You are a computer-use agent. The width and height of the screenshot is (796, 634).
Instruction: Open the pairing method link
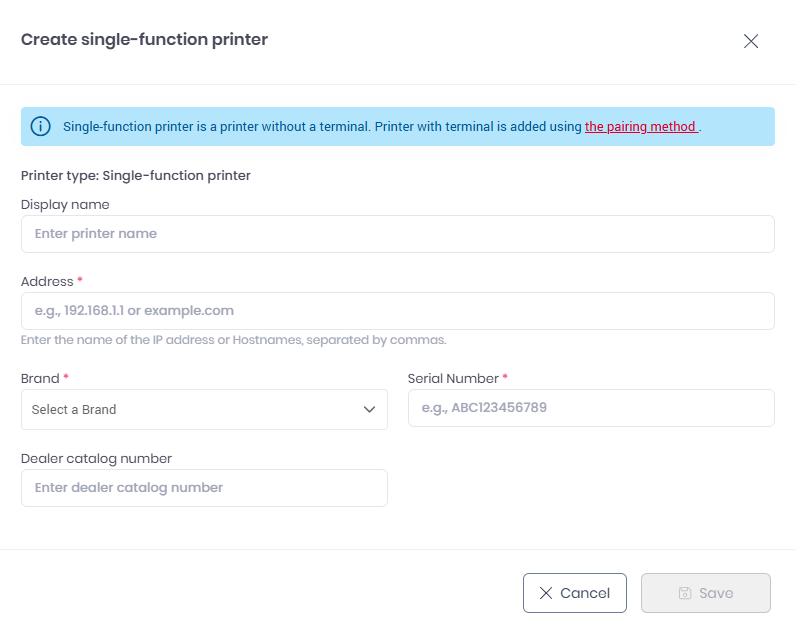[x=641, y=127]
